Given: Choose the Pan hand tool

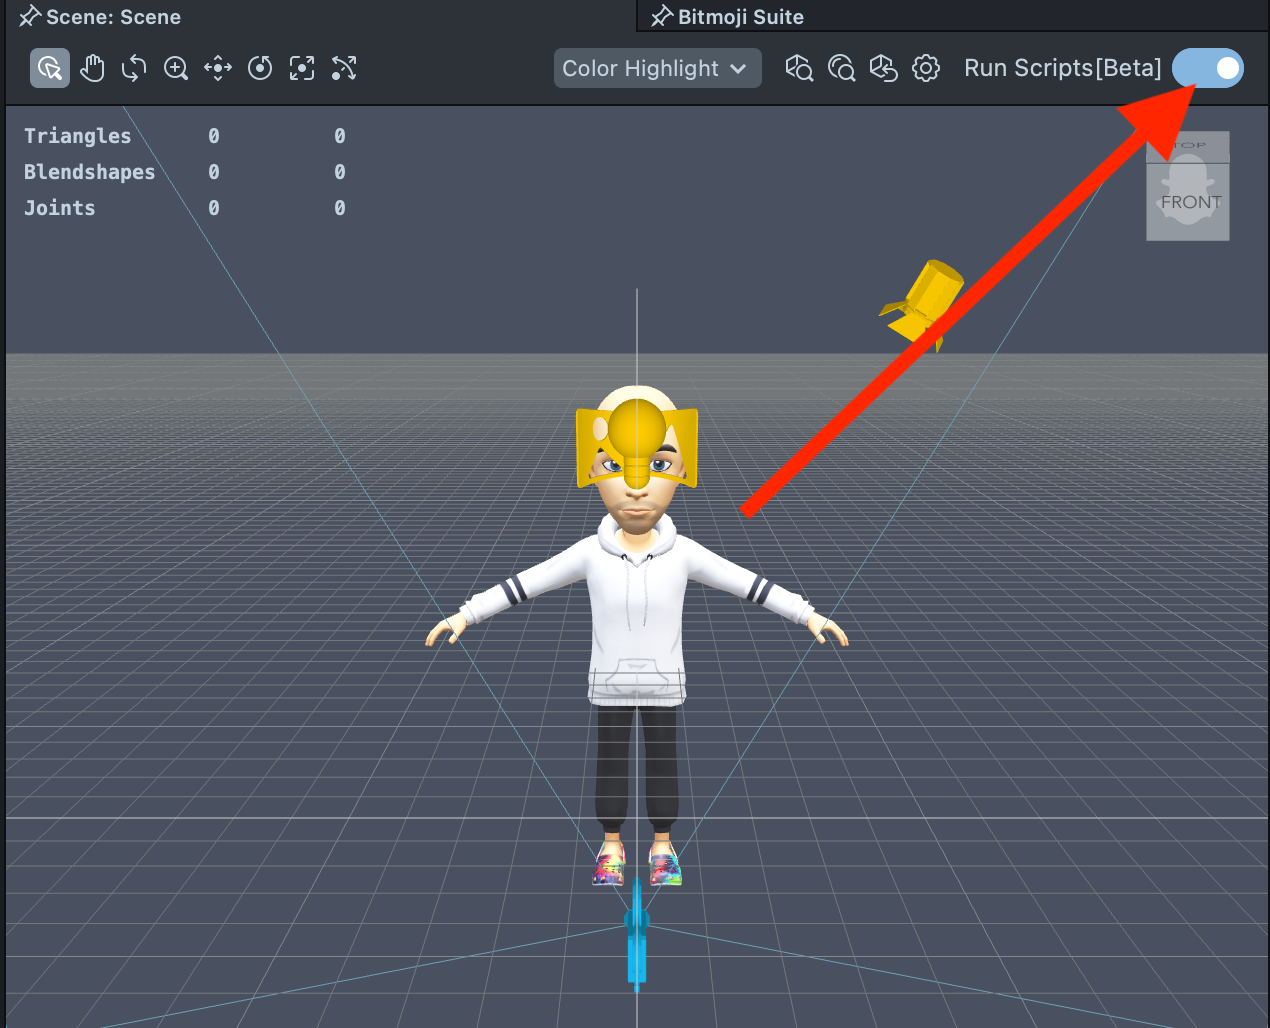Looking at the screenshot, I should (92, 68).
